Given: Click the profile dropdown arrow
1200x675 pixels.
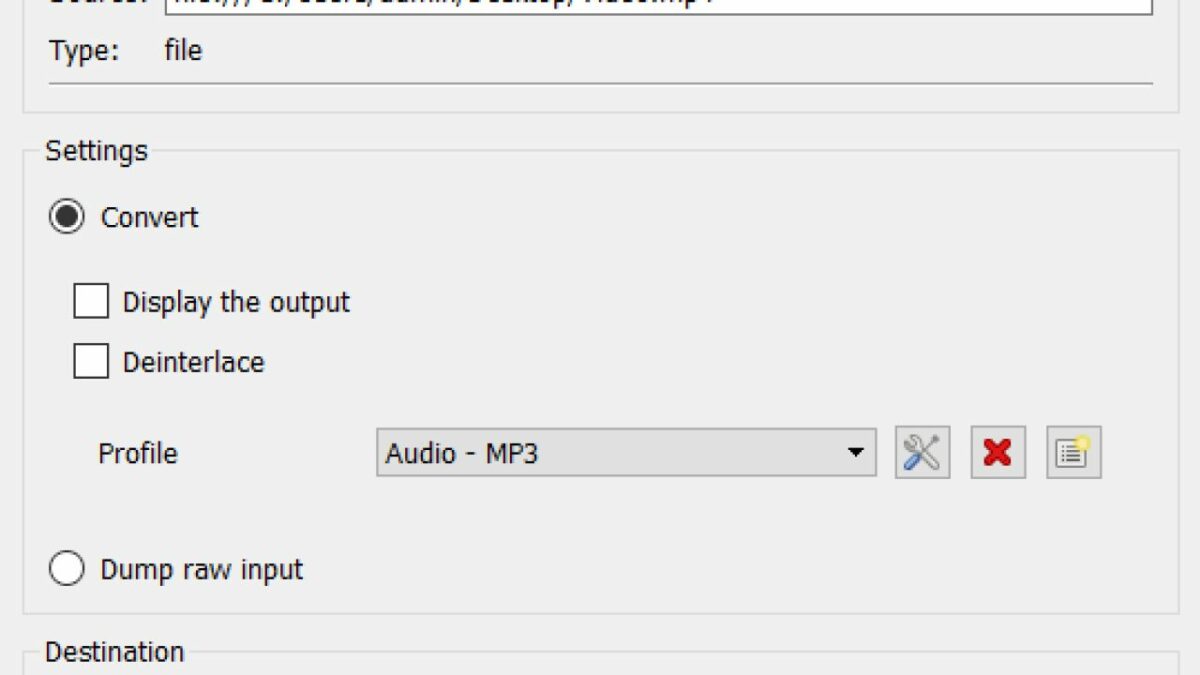Looking at the screenshot, I should pos(857,452).
